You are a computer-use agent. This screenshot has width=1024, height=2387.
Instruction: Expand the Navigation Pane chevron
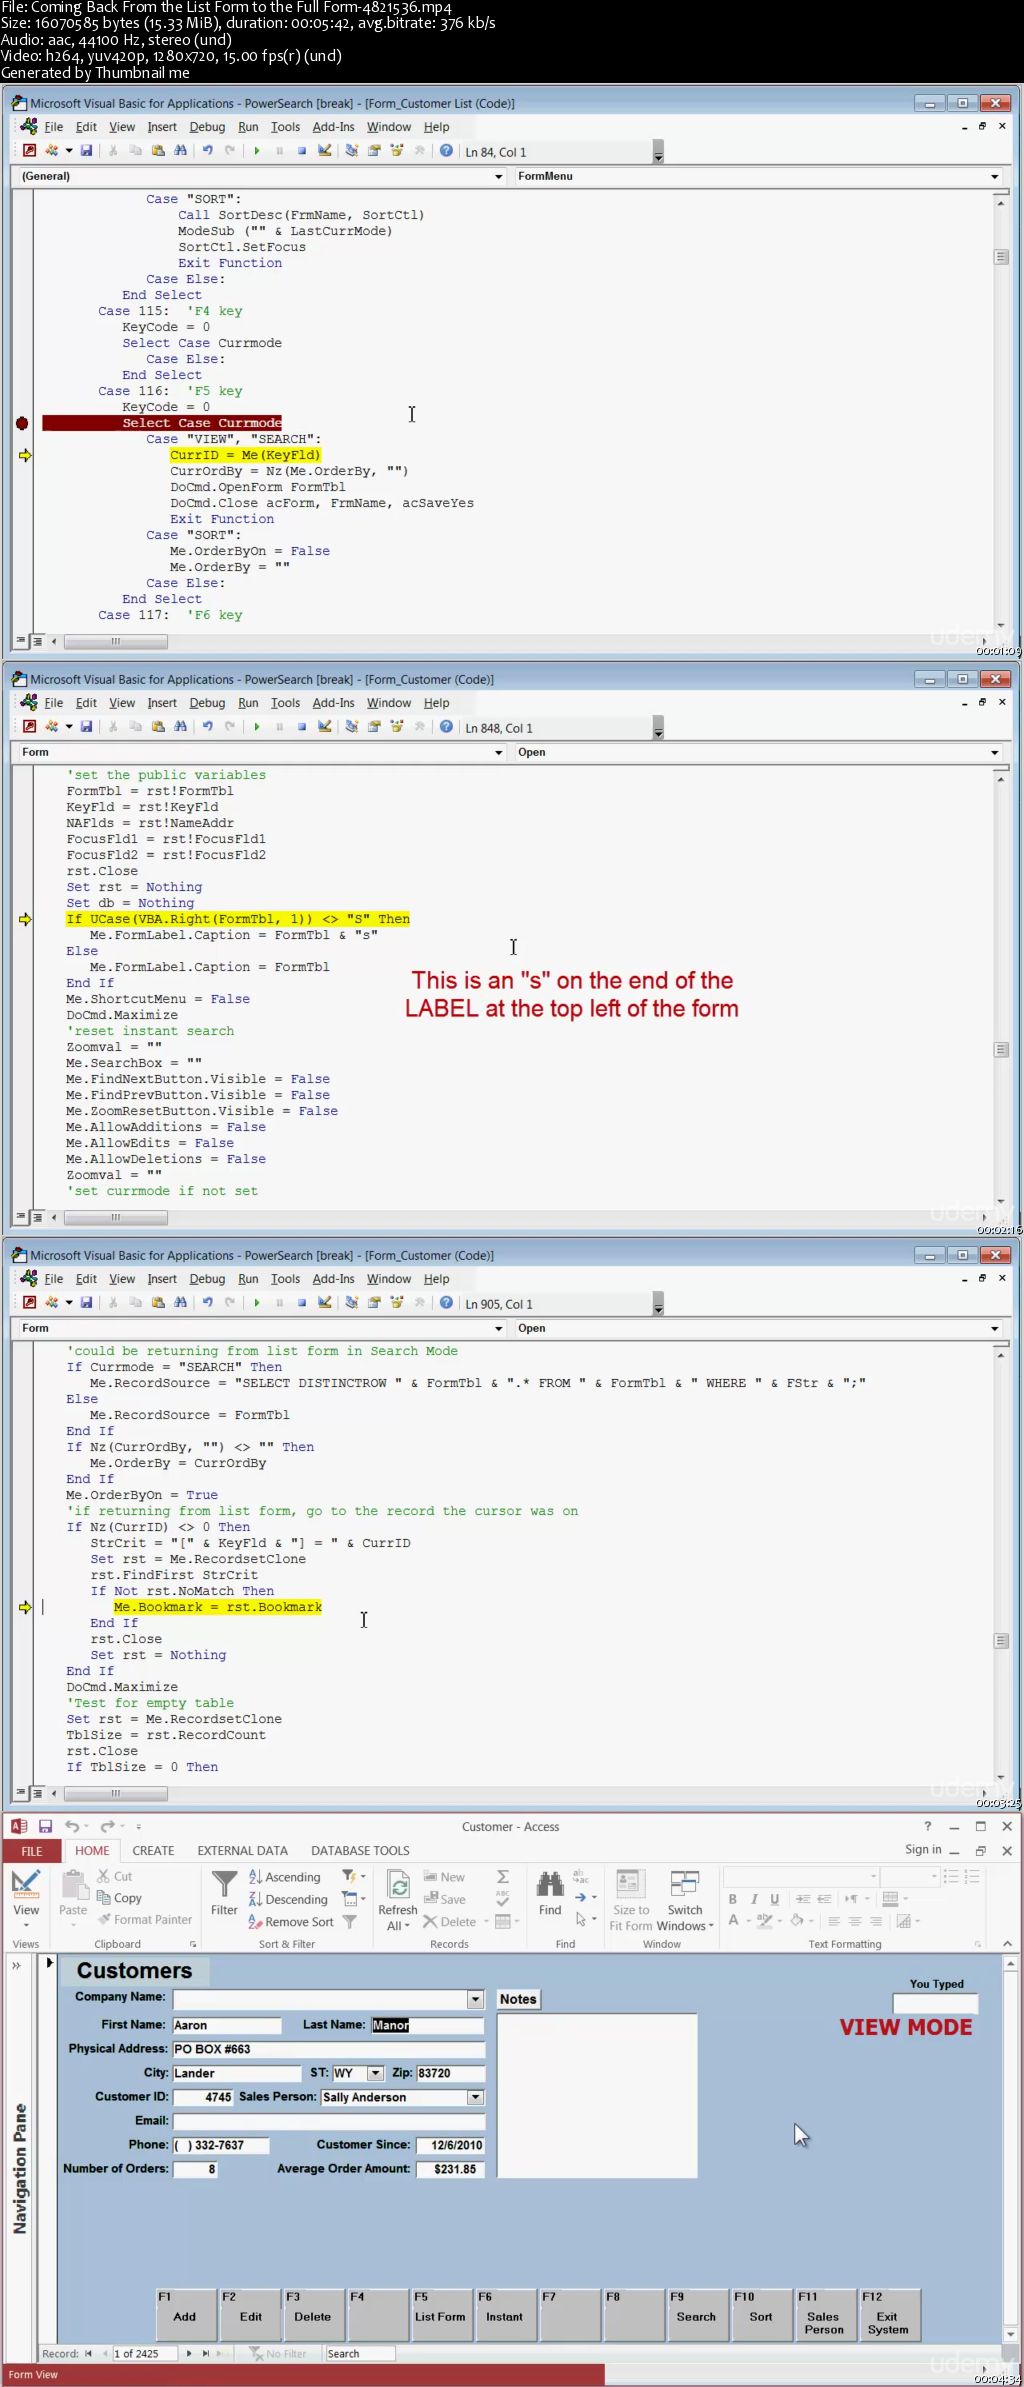pos(16,1965)
